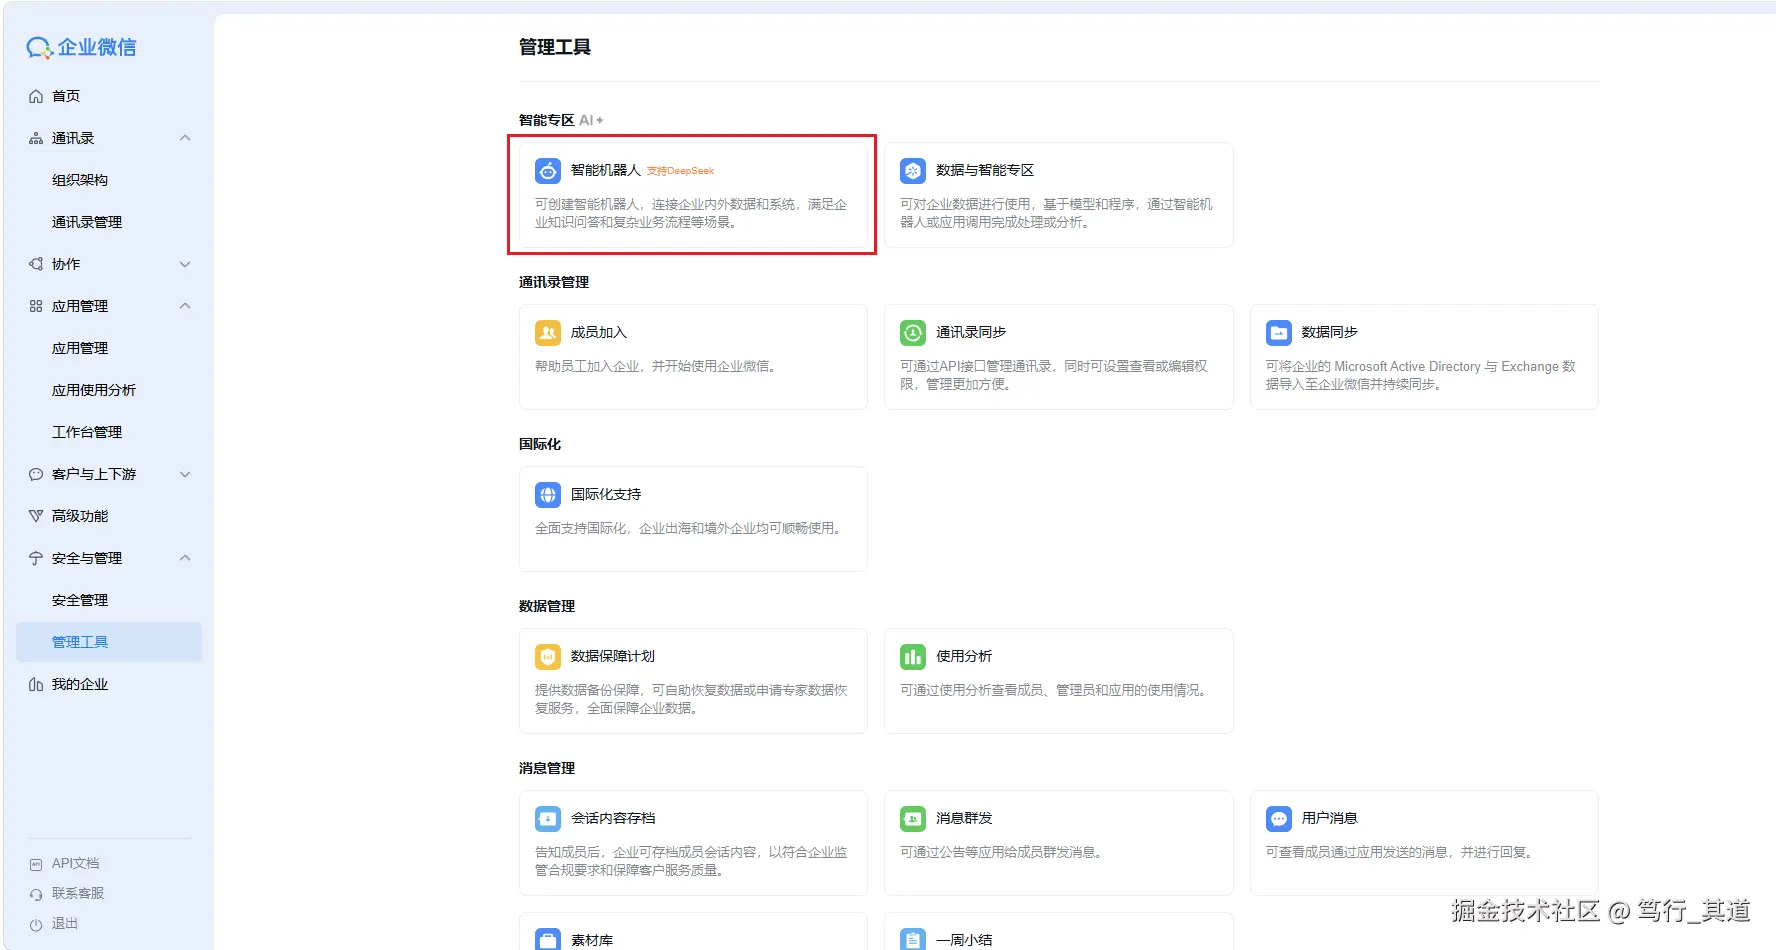This screenshot has width=1776, height=950.
Task: Click the 消息群发 broadcast icon
Action: [912, 818]
